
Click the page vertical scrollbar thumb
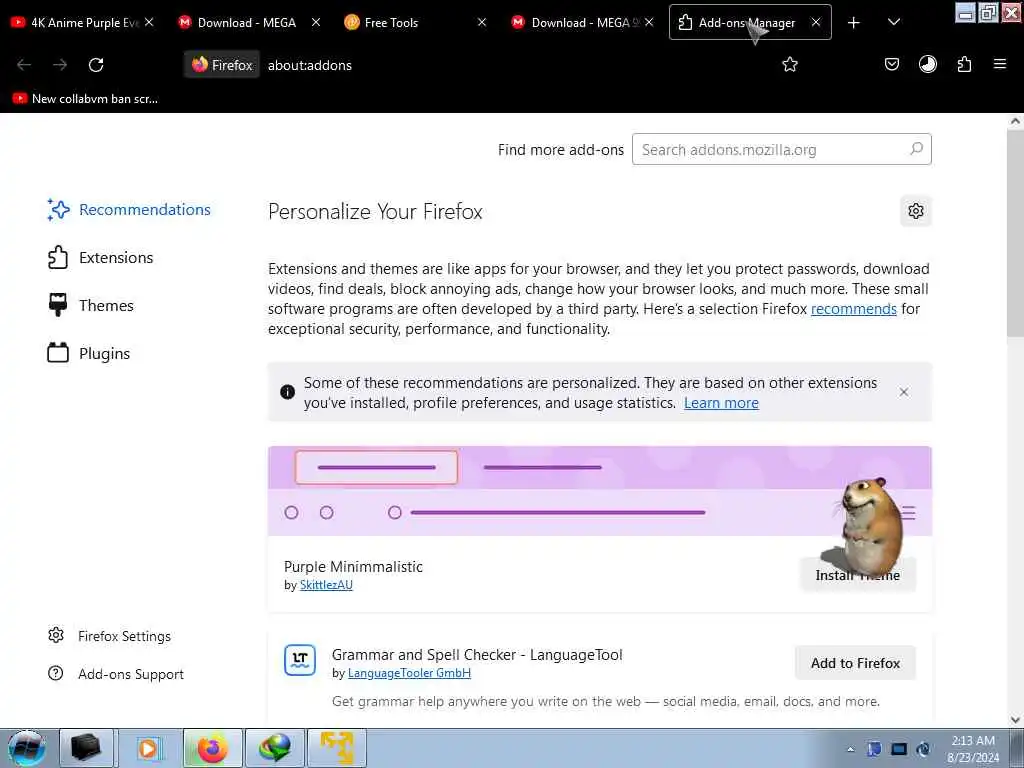click(1016, 234)
